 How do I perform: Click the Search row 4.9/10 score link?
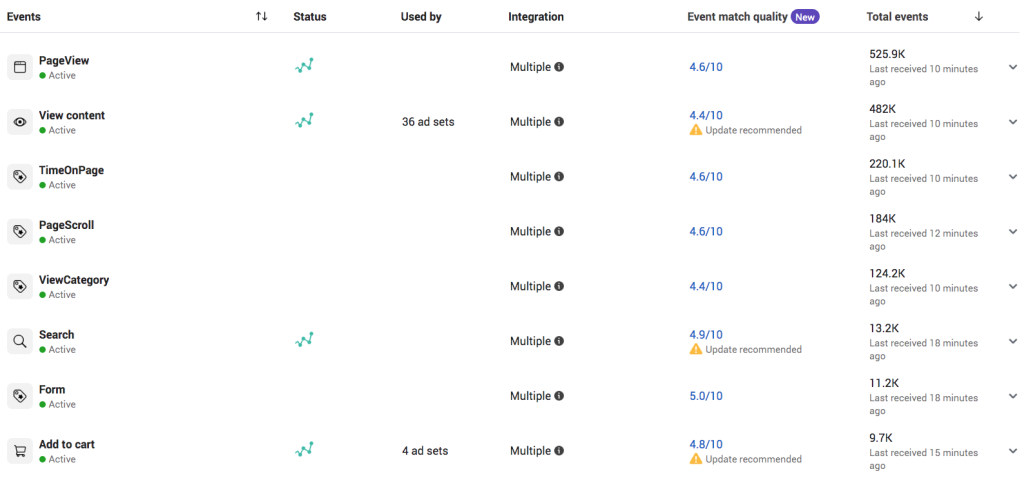pyautogui.click(x=706, y=334)
